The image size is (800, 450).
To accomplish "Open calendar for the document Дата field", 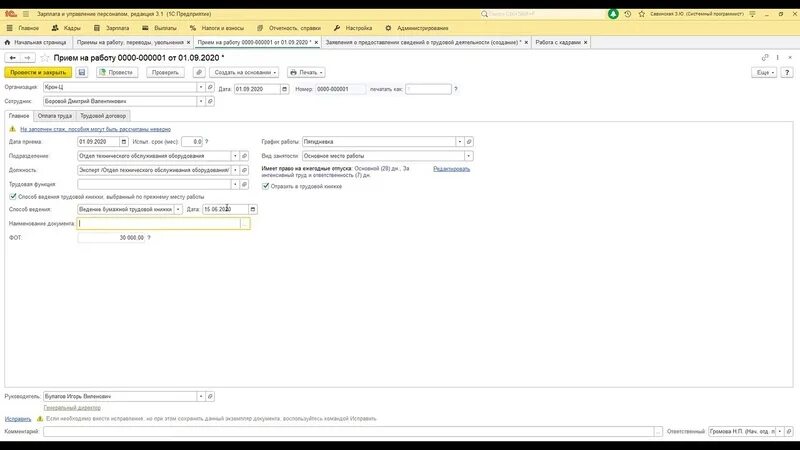I will point(284,89).
